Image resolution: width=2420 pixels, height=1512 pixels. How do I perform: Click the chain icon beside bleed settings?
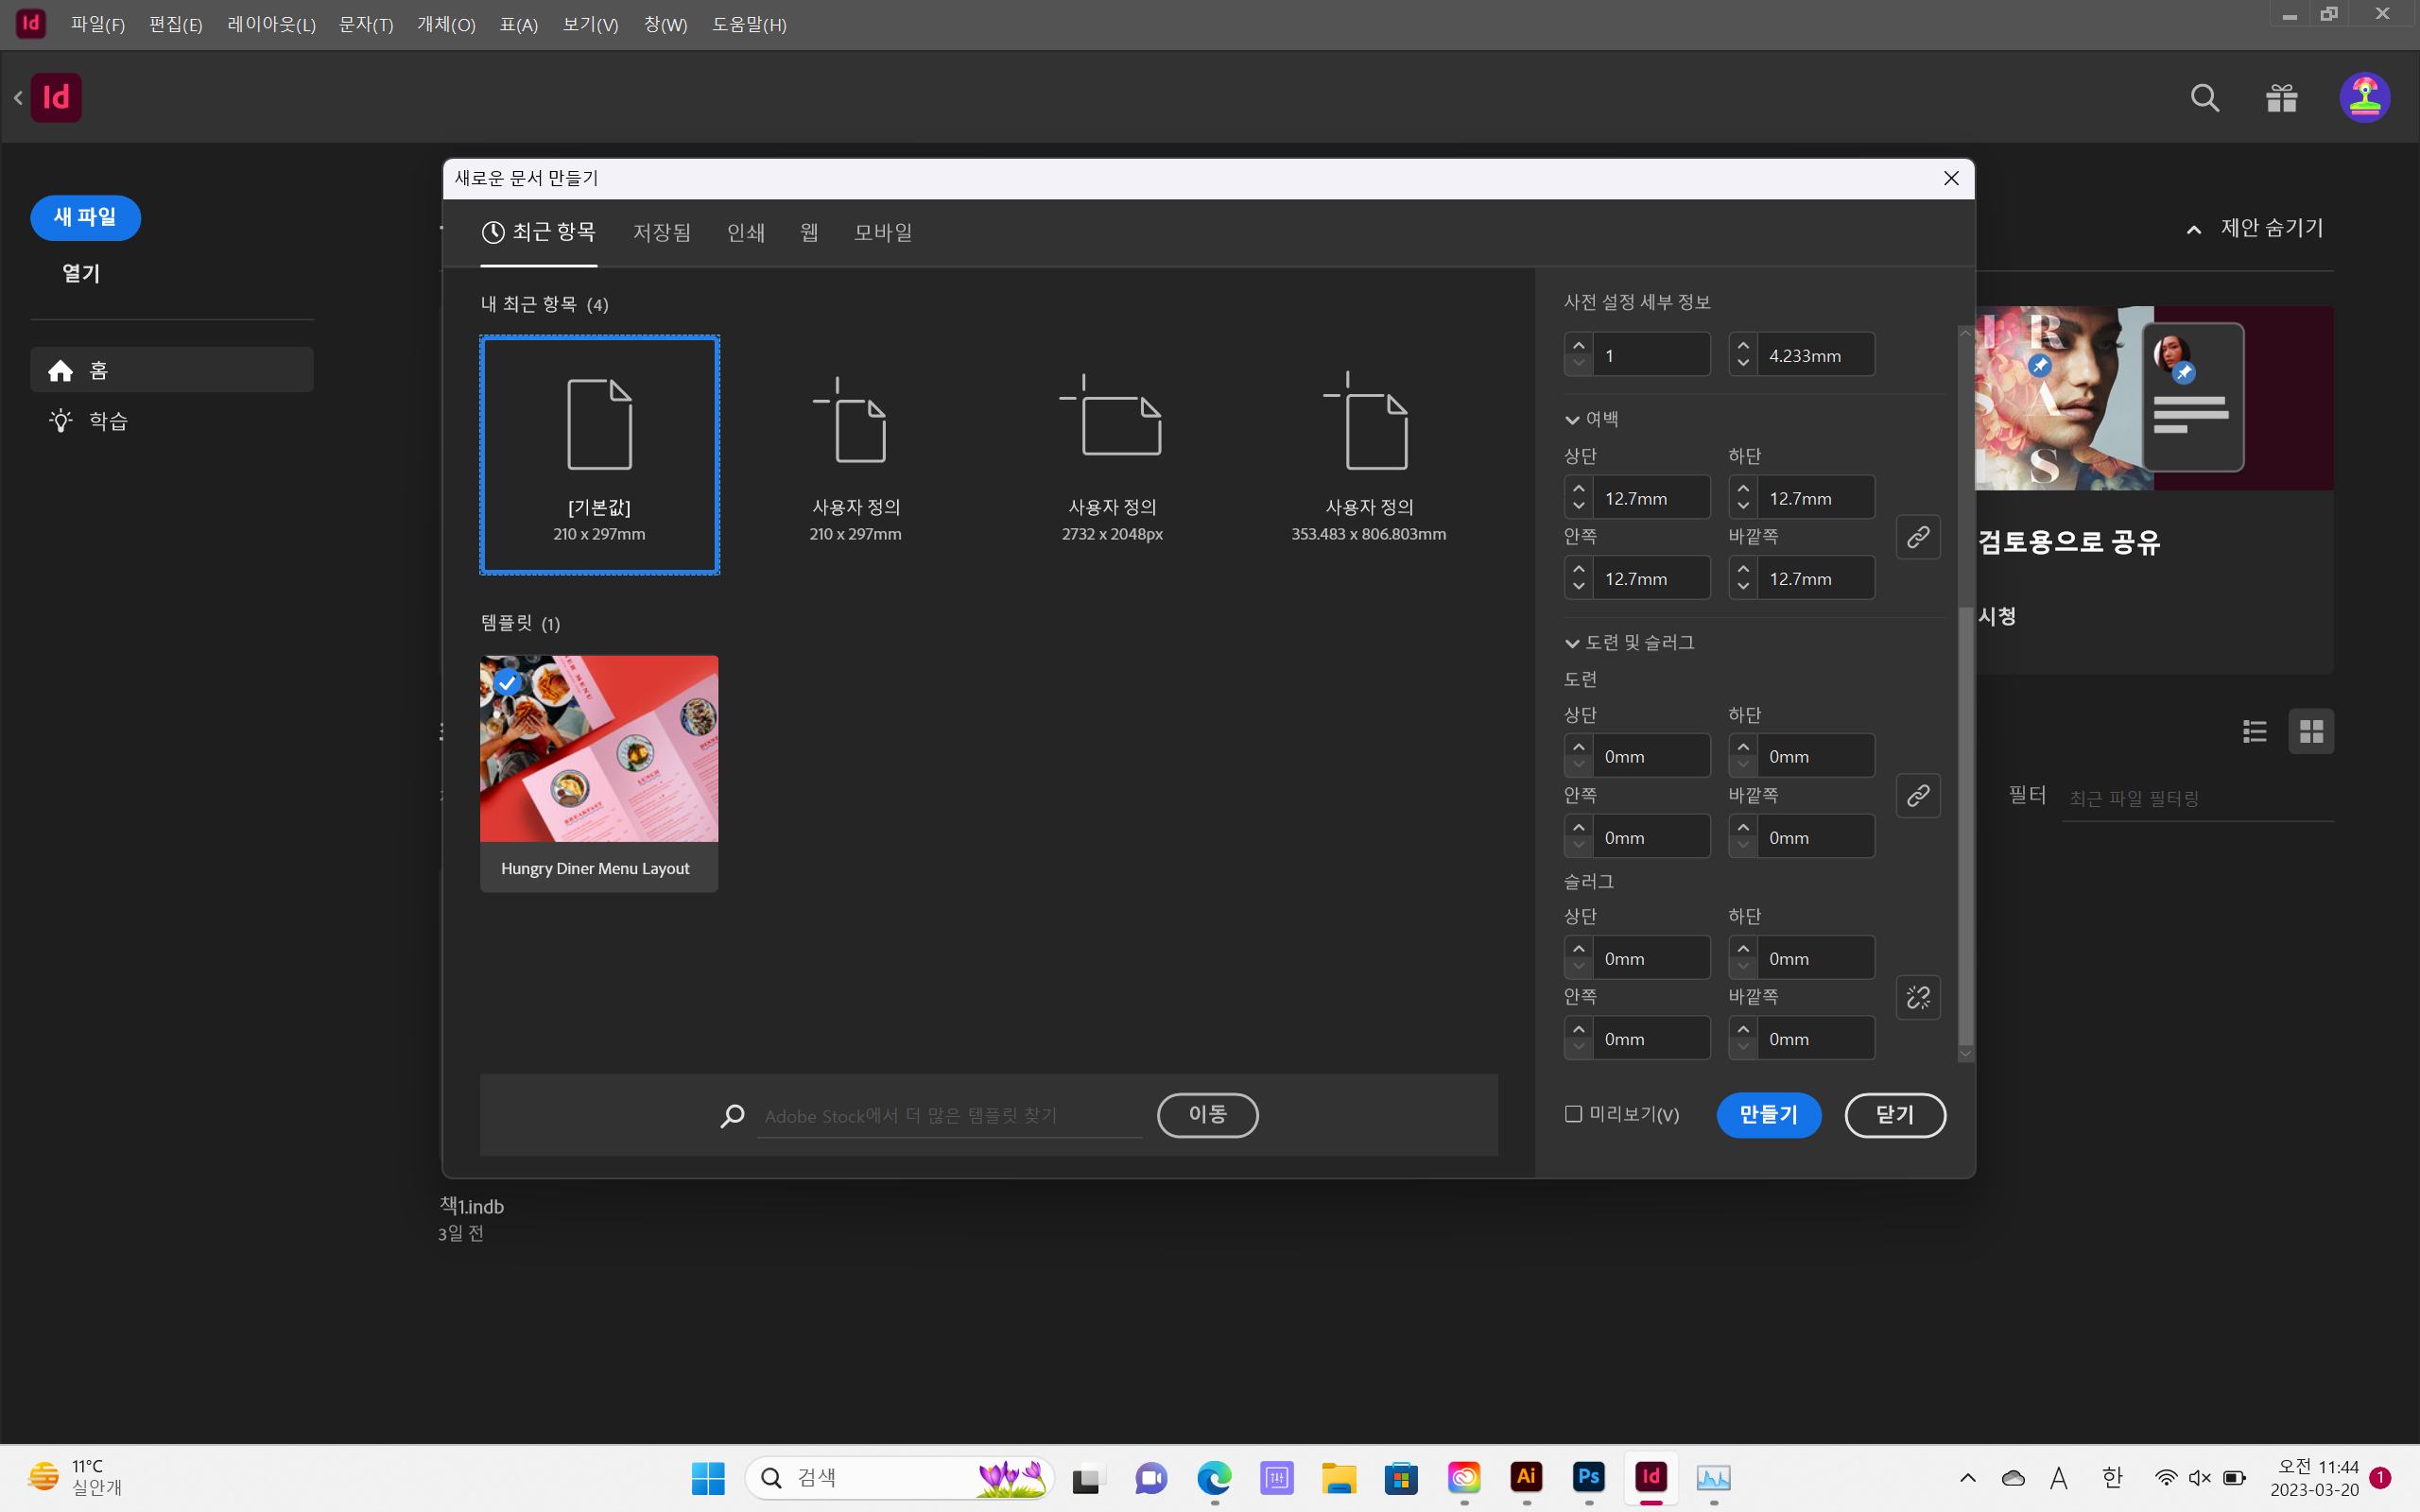1919,795
